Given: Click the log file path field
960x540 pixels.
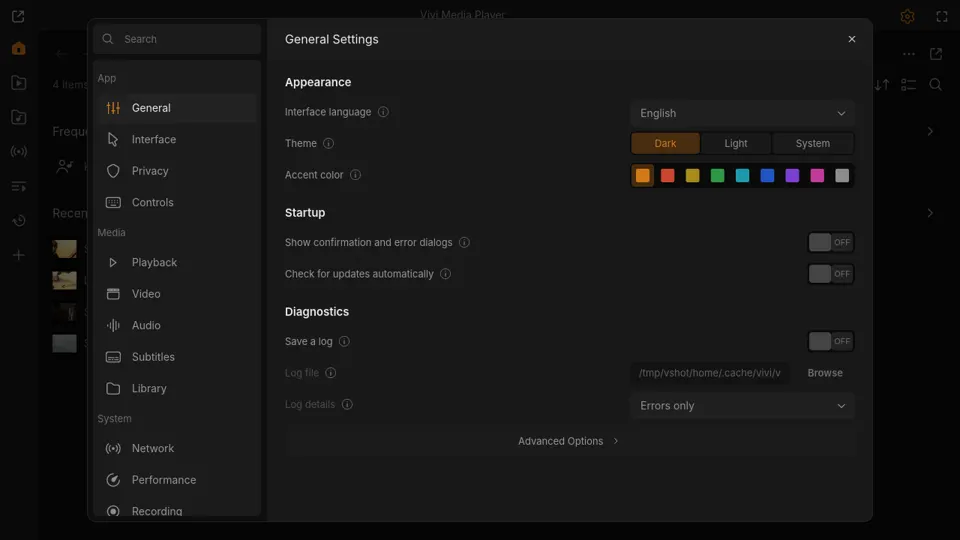Looking at the screenshot, I should pos(710,373).
